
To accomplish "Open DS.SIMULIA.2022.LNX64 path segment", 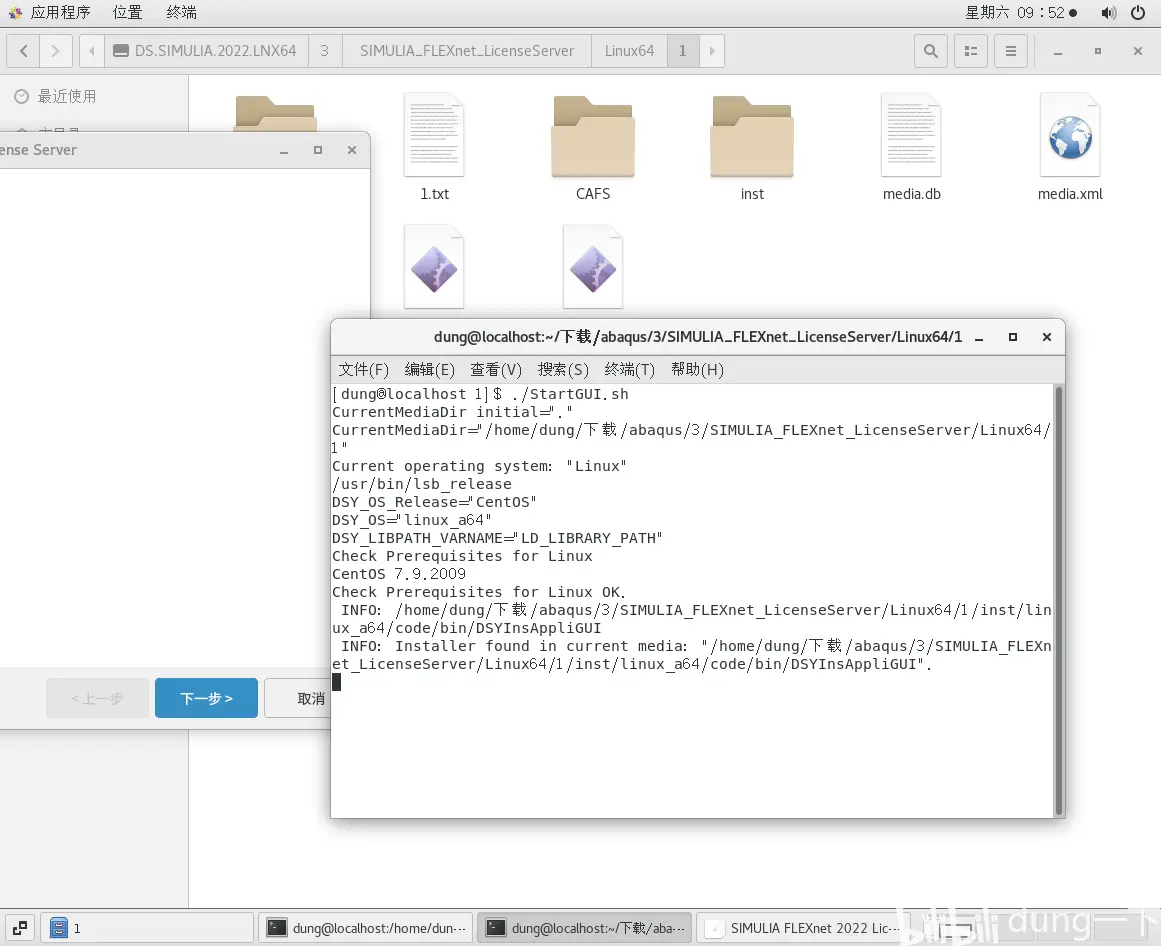I will [206, 51].
